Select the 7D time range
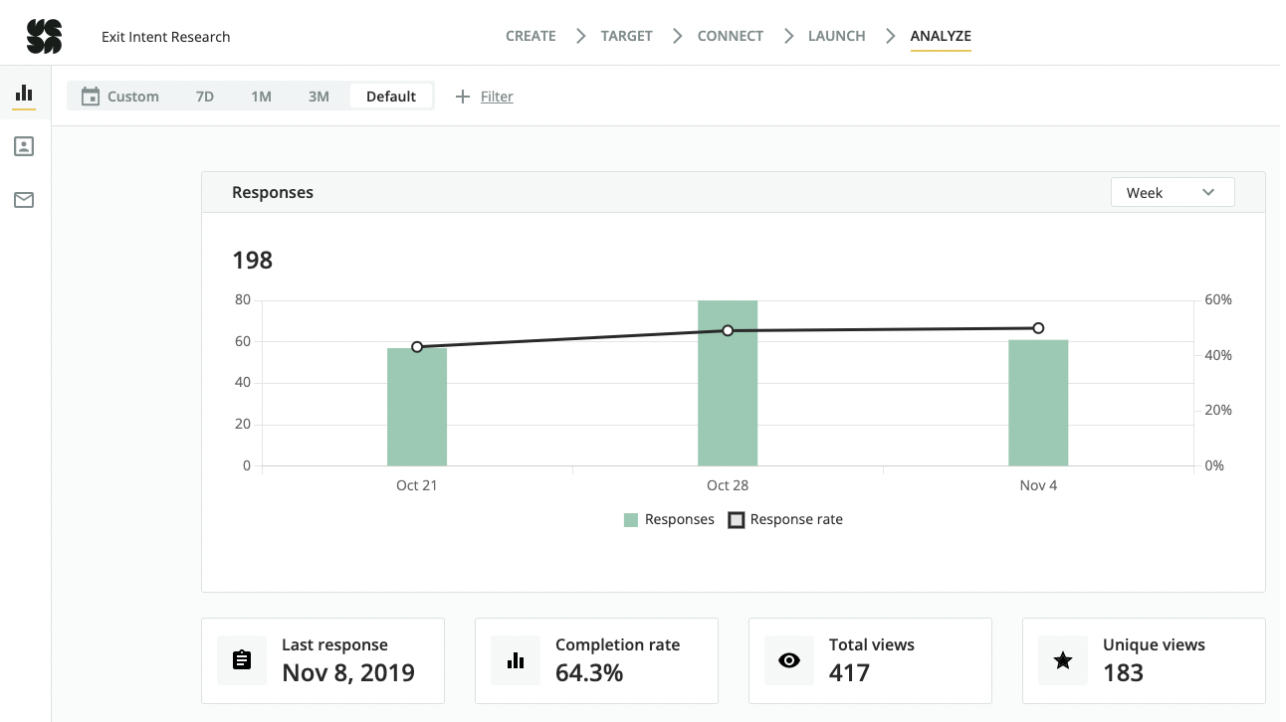Image resolution: width=1286 pixels, height=722 pixels. [204, 96]
